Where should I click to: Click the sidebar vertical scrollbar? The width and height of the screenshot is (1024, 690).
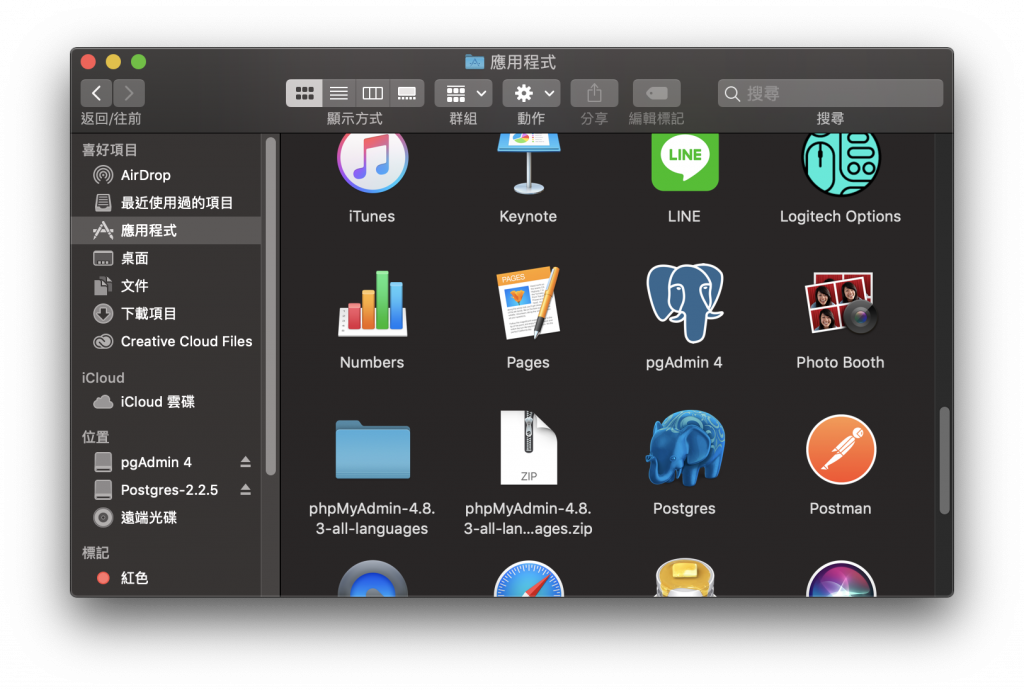(x=270, y=307)
